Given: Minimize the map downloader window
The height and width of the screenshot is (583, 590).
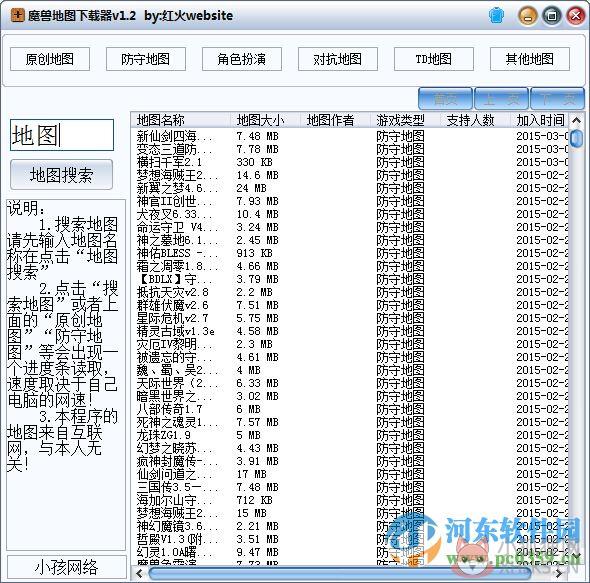Looking at the screenshot, I should point(528,16).
